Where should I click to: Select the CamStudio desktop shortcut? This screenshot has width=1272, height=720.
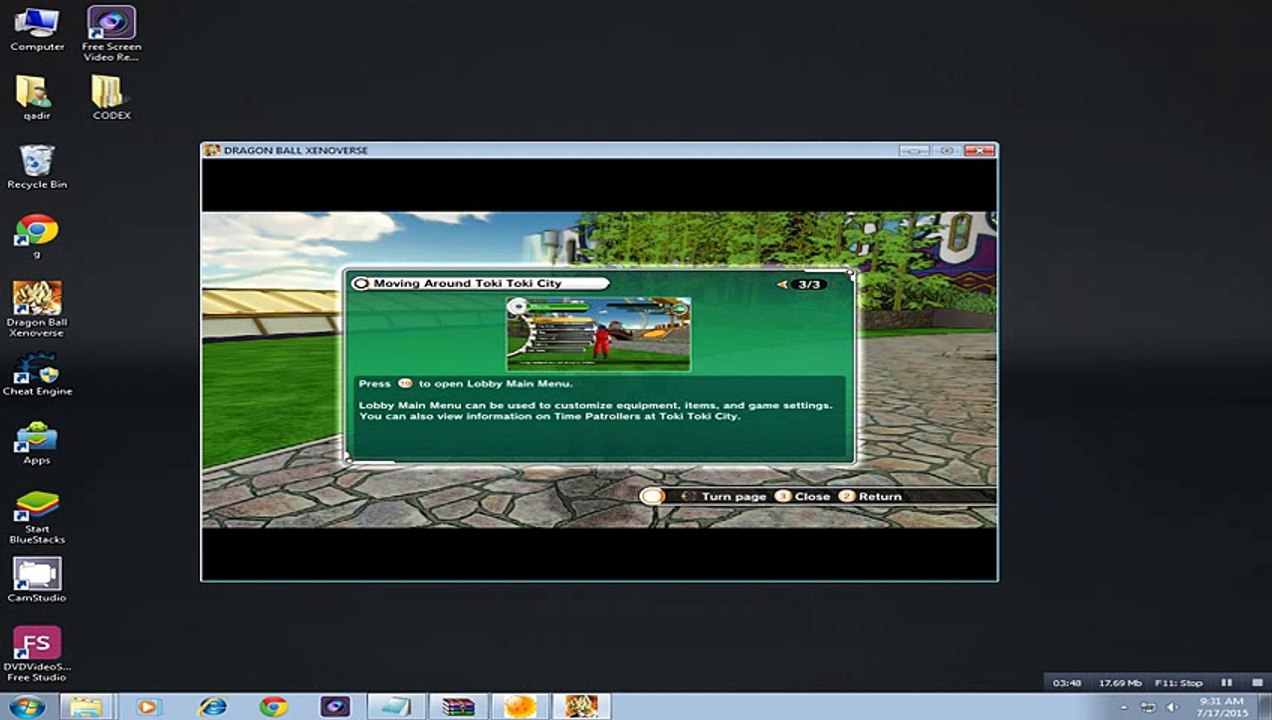coord(37,581)
